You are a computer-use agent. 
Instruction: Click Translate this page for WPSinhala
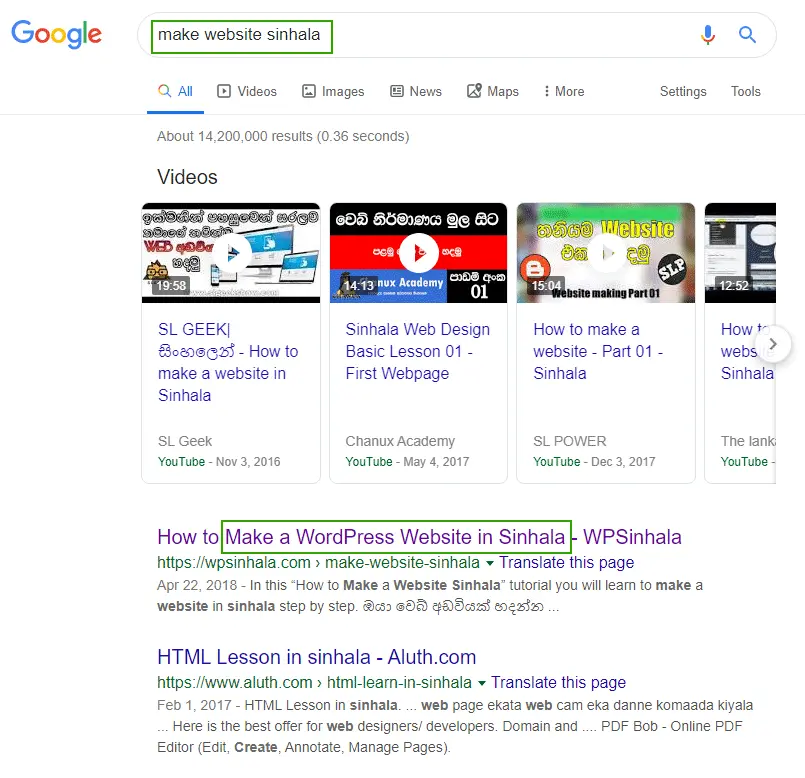(566, 562)
